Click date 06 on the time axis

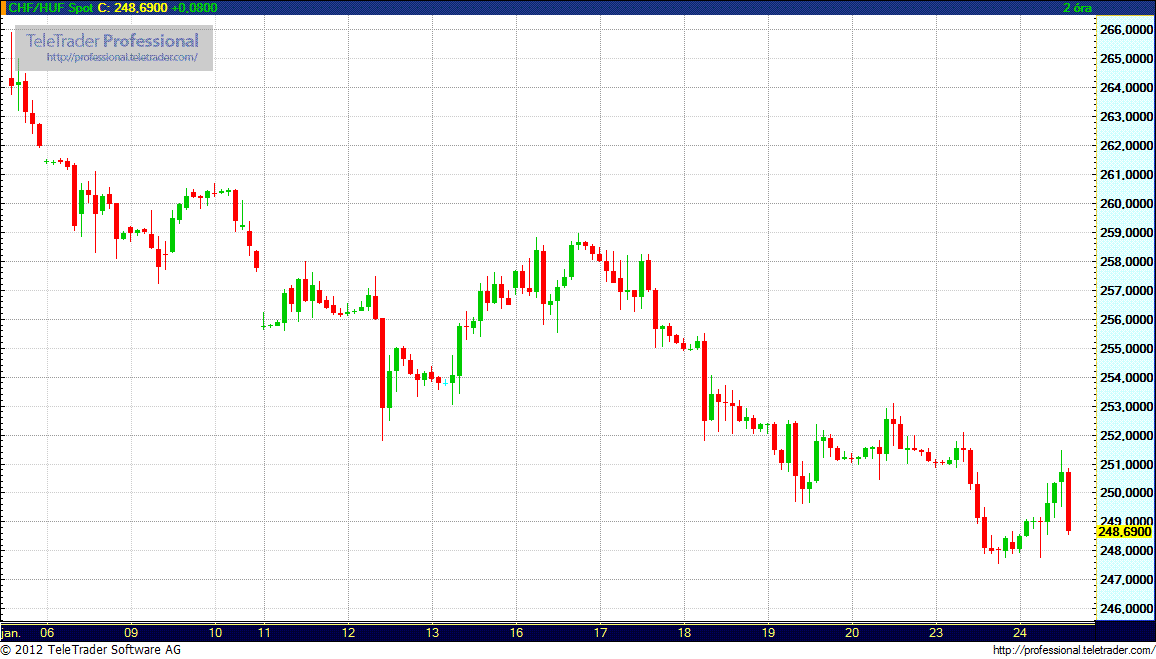[47, 632]
